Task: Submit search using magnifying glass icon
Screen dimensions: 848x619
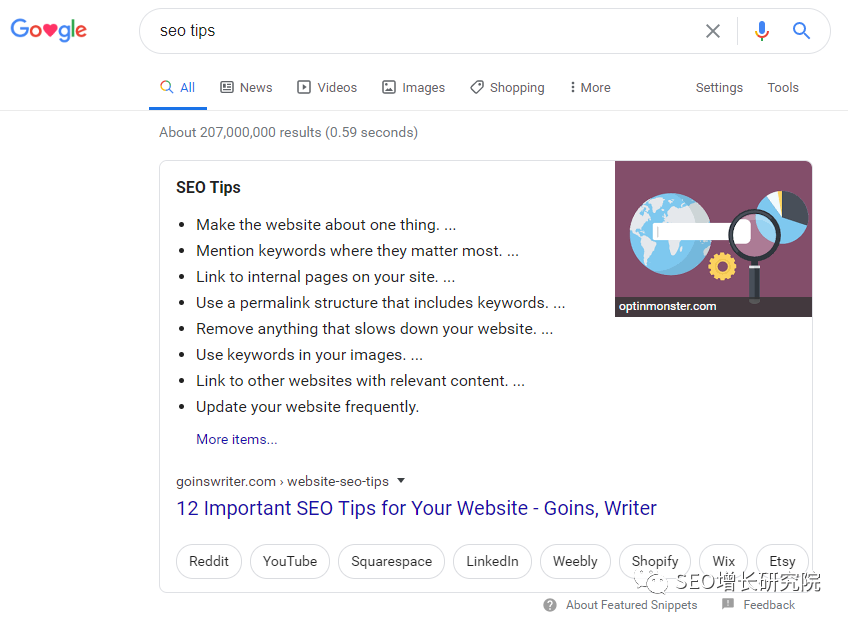Action: tap(801, 31)
